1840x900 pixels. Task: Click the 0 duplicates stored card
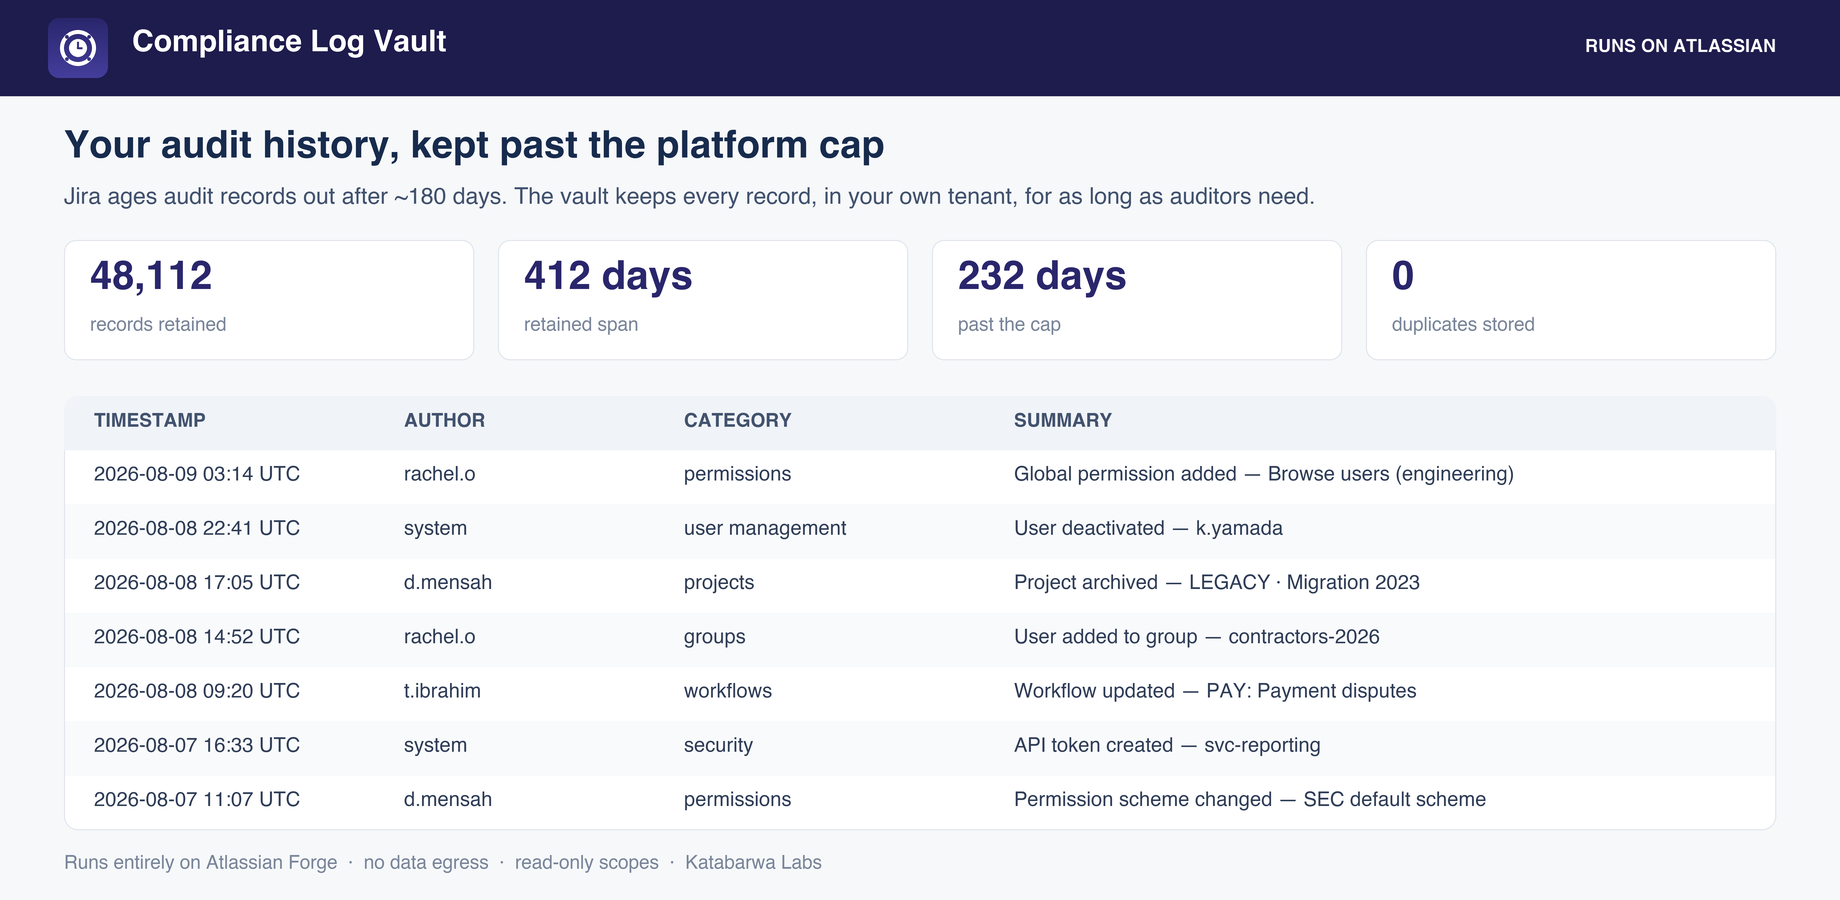1571,300
